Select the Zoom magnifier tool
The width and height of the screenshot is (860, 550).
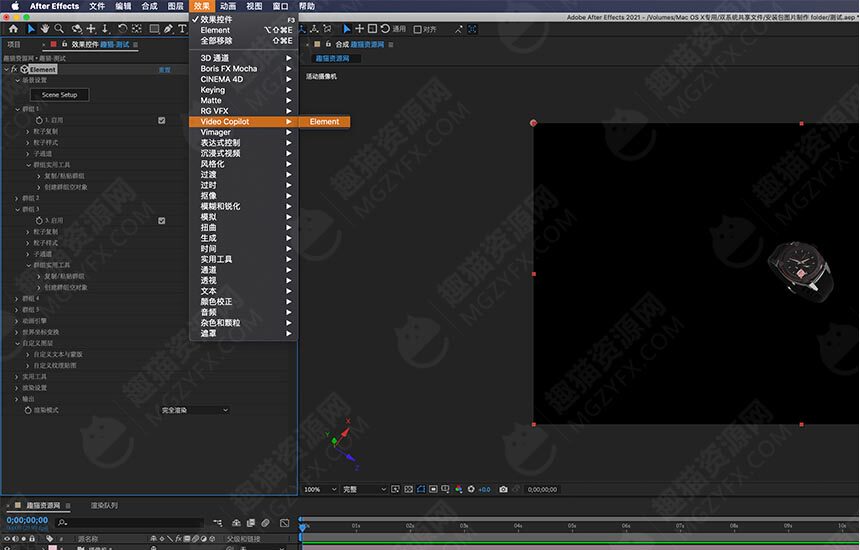click(x=59, y=29)
